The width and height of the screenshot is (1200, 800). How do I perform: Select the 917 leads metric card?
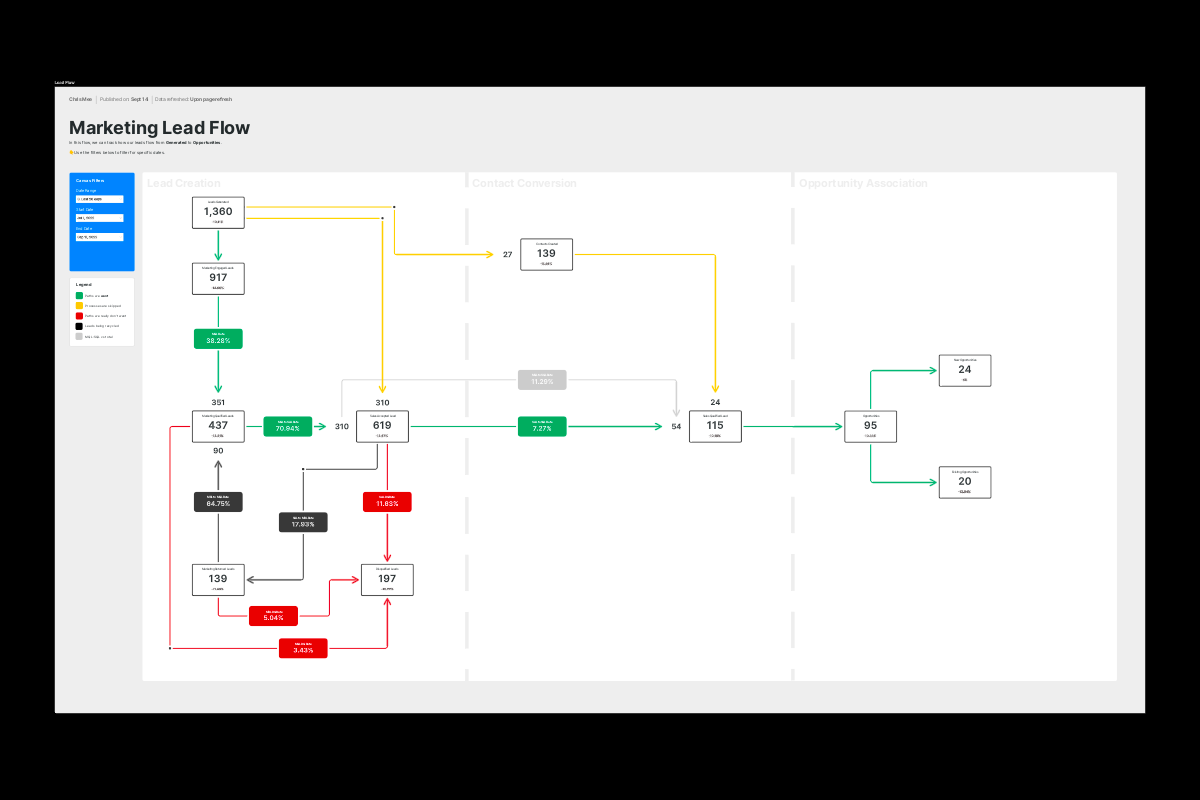[x=218, y=278]
